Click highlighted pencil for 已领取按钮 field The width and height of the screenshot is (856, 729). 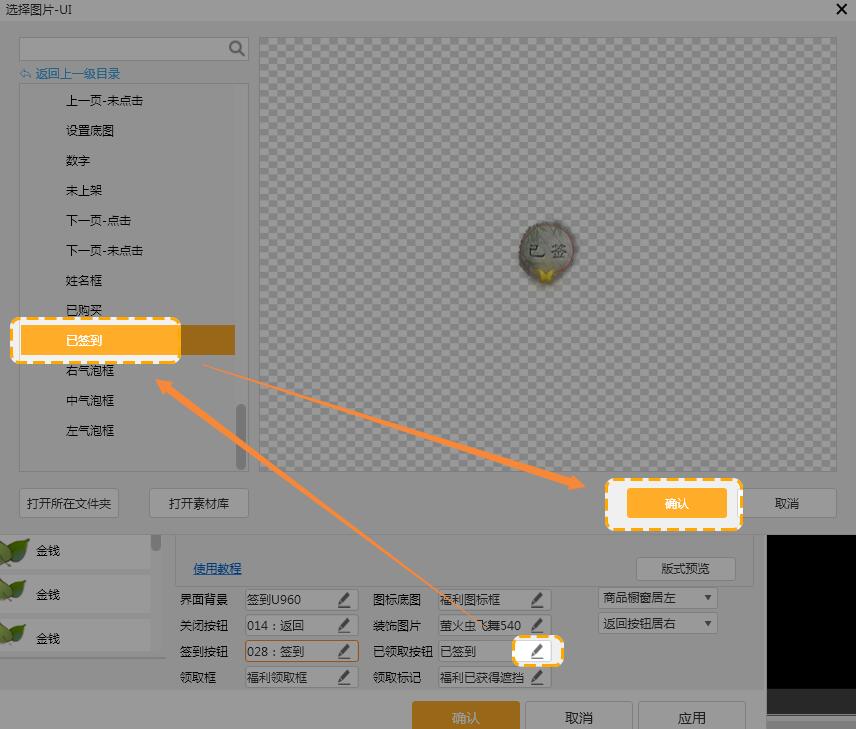(537, 652)
